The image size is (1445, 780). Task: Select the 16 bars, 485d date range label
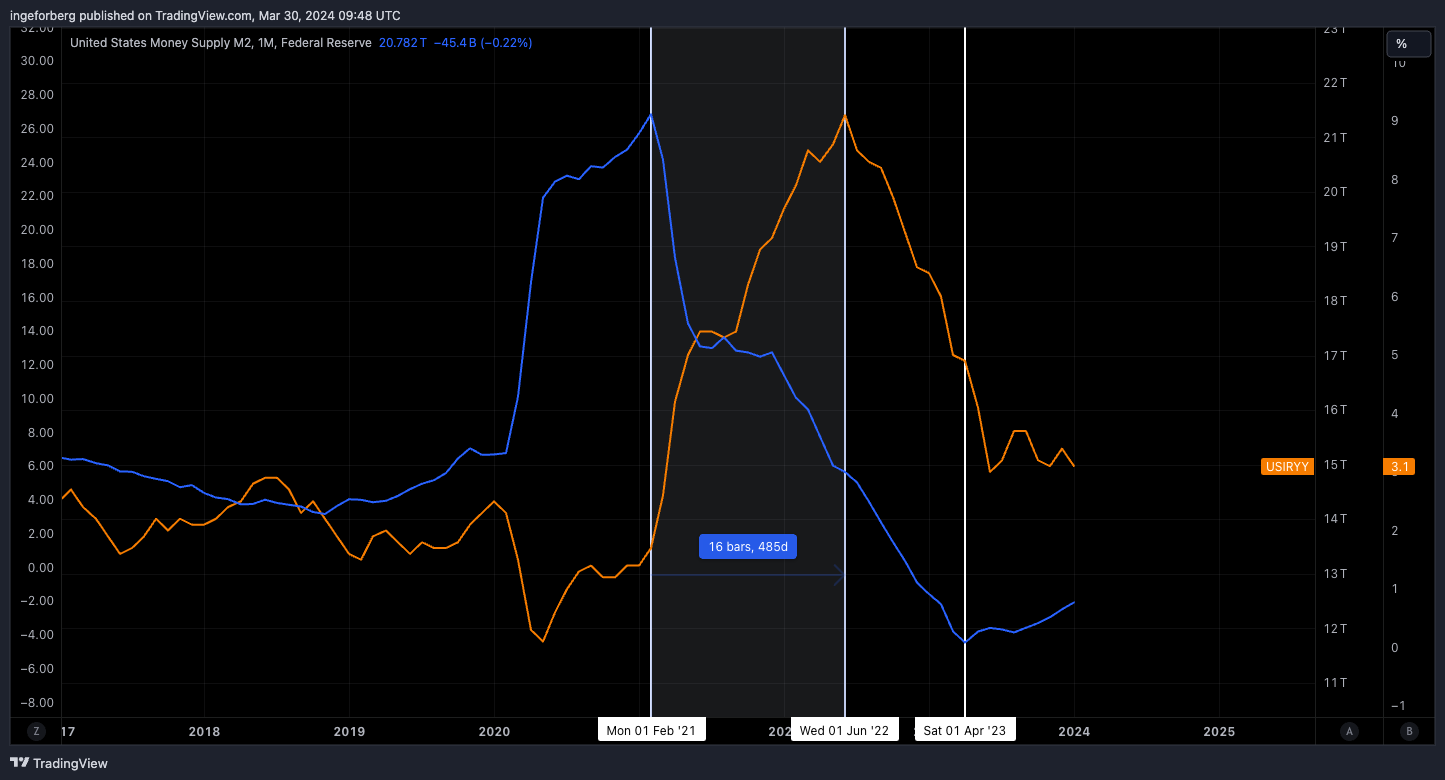748,546
